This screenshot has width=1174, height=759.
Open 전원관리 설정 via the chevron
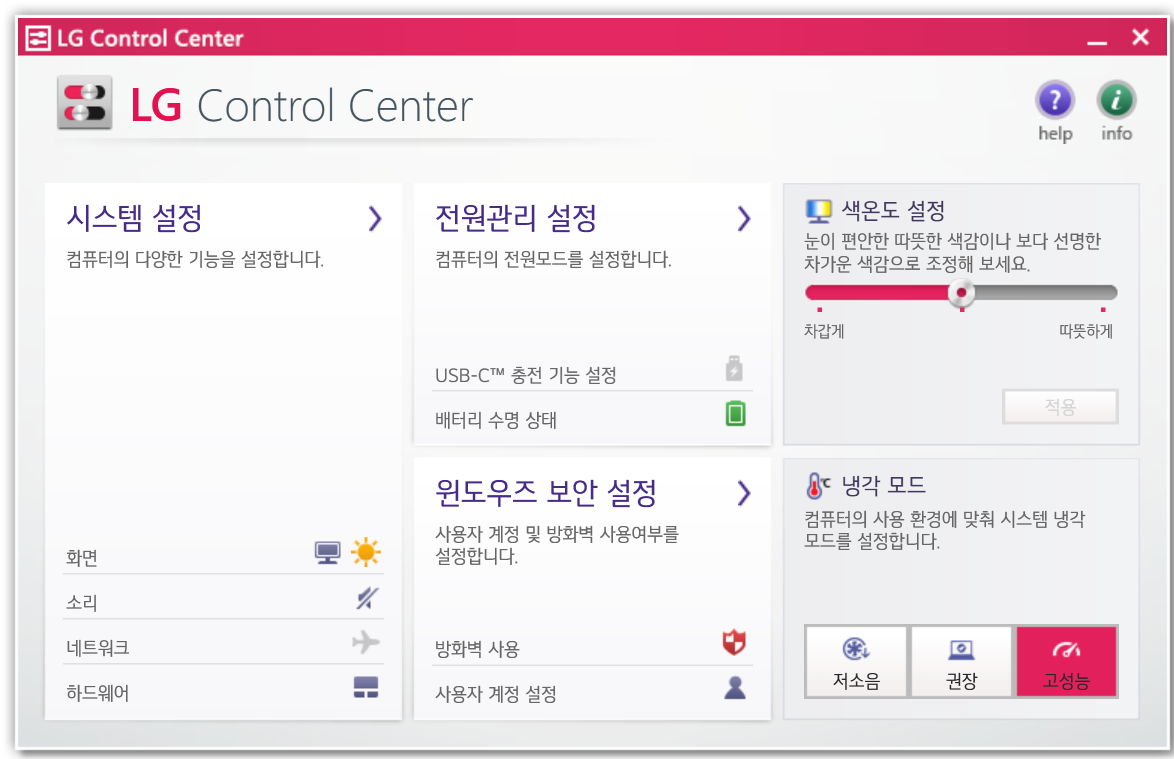click(743, 219)
